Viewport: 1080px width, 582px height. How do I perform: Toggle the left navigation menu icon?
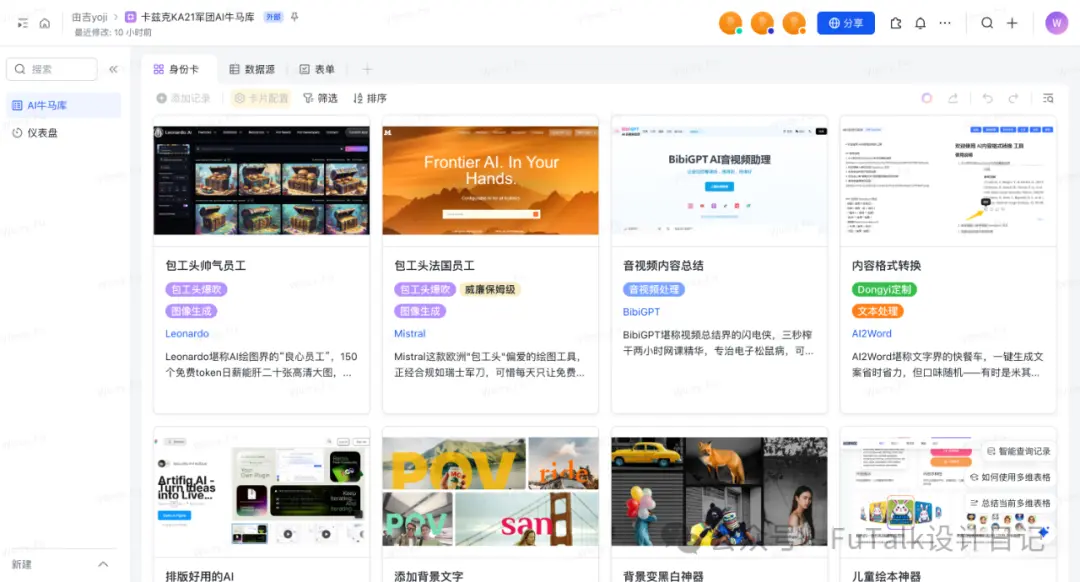coord(23,23)
